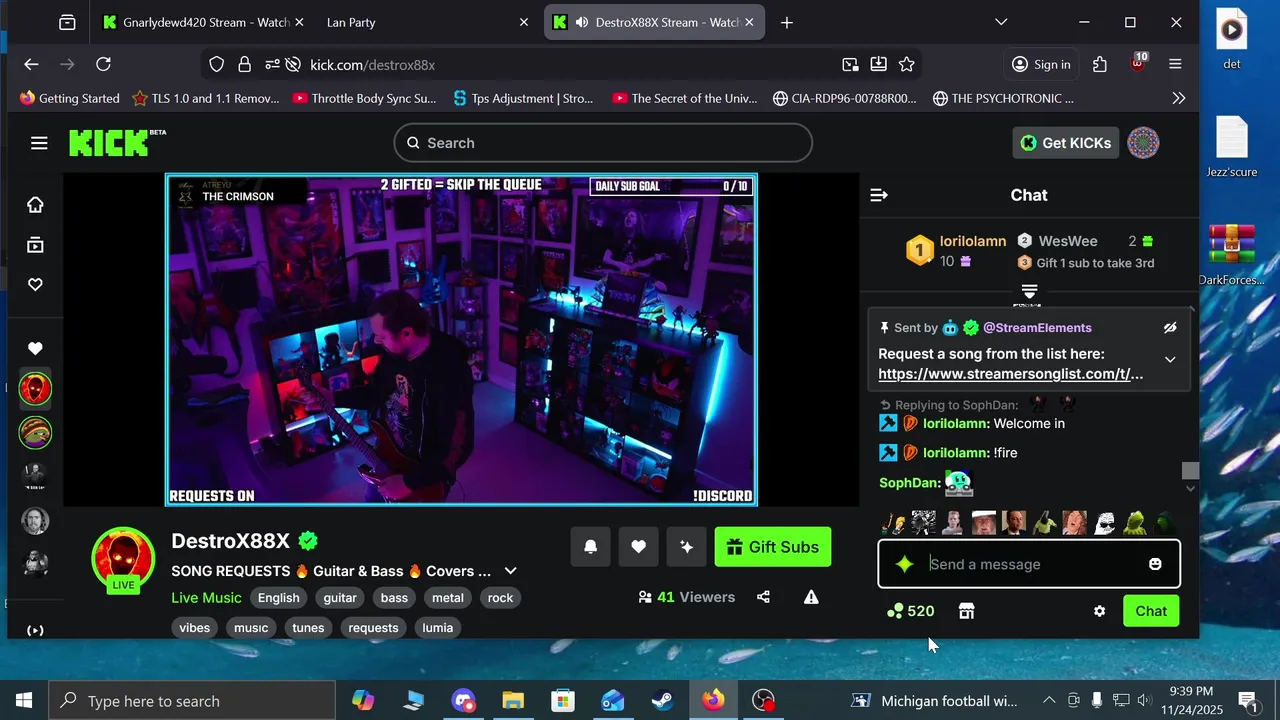
Task: Share the stream via share icon
Action: coord(764,597)
